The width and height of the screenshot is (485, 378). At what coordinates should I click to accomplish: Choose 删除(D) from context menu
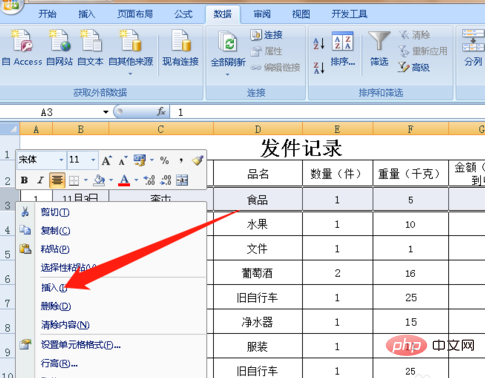(56, 306)
